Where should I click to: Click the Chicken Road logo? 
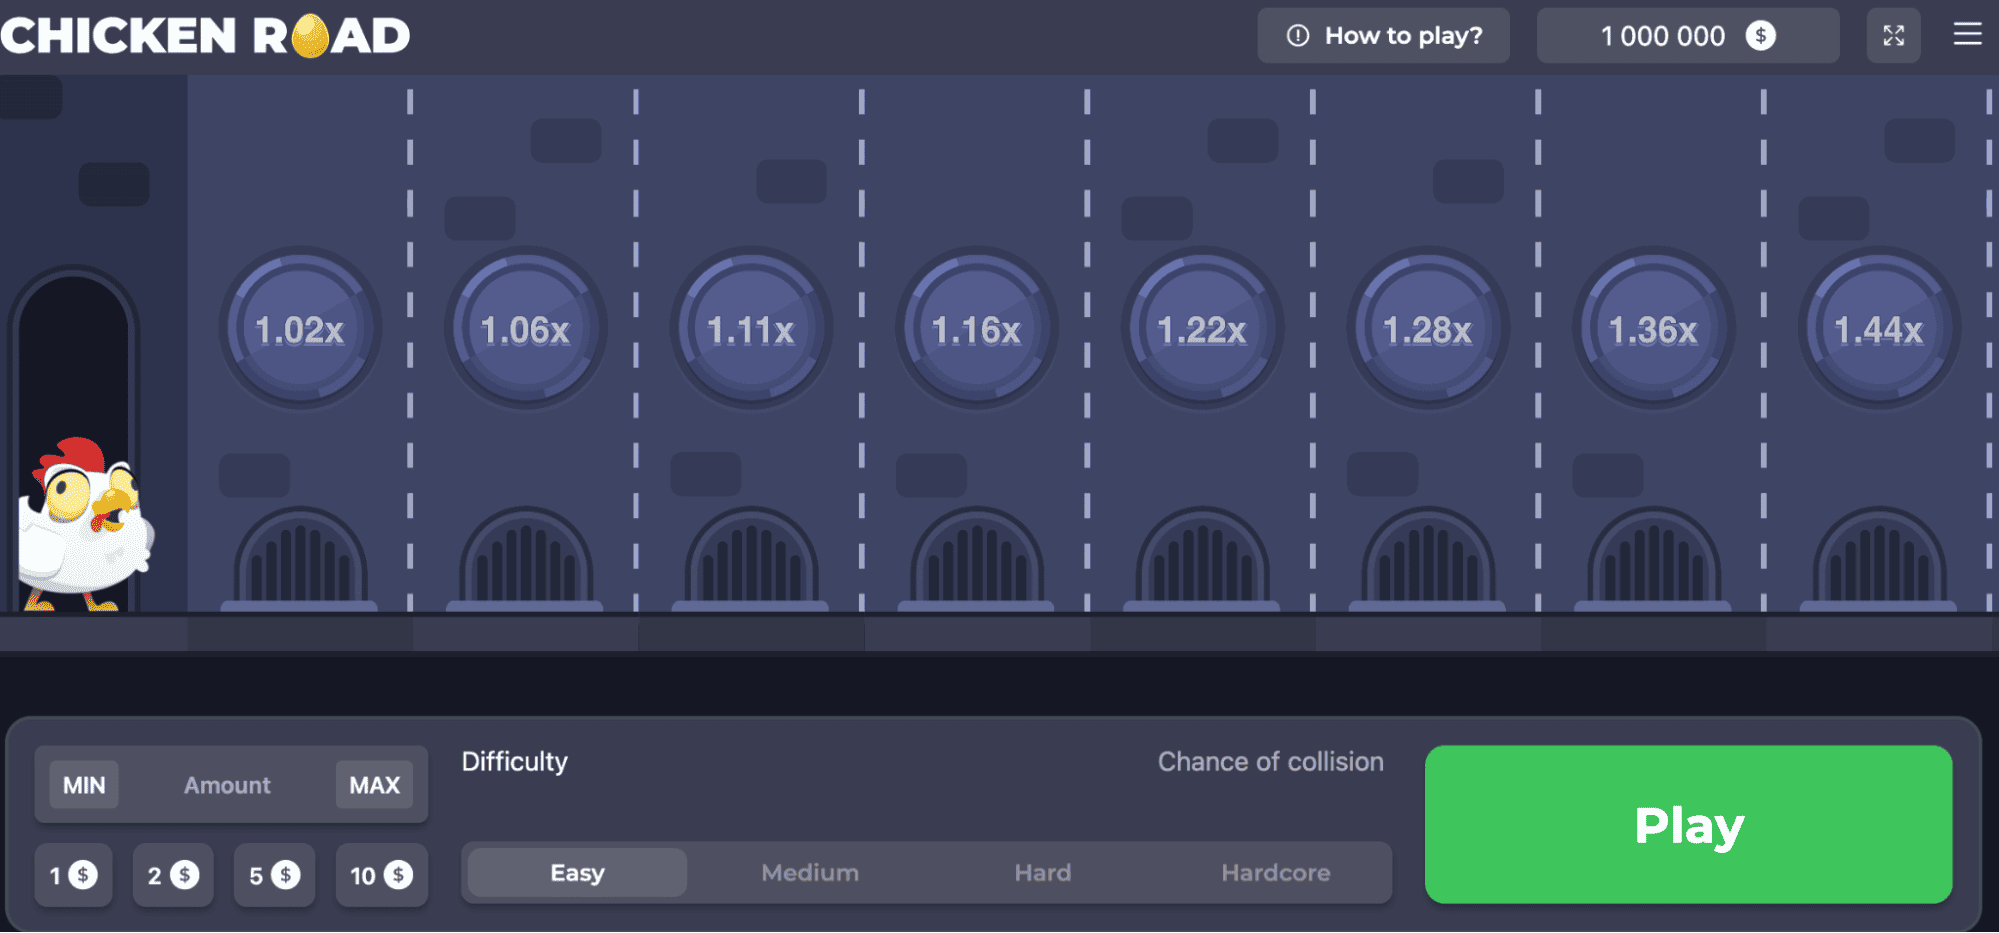(x=206, y=36)
